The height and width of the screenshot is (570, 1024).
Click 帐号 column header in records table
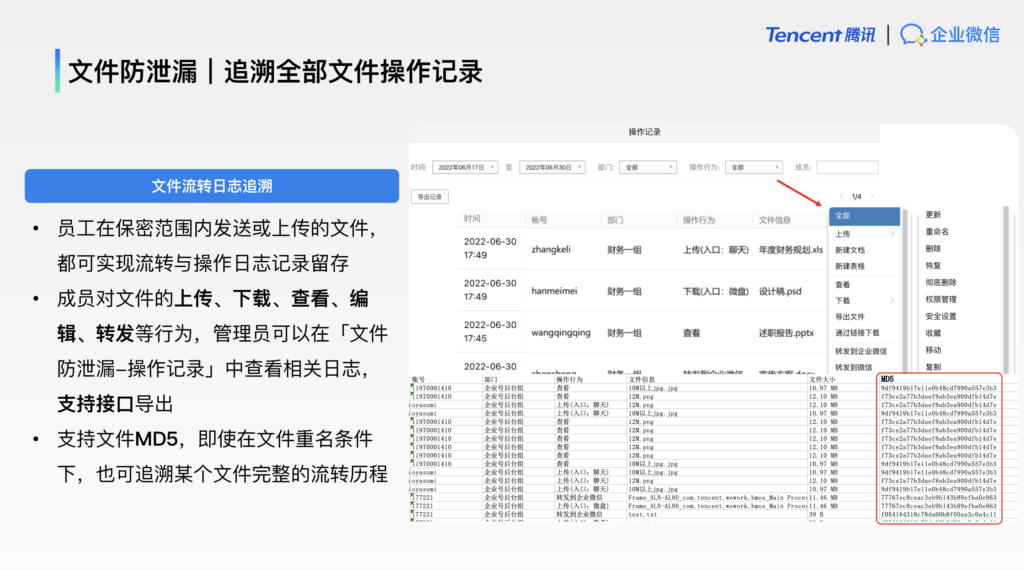pos(539,220)
